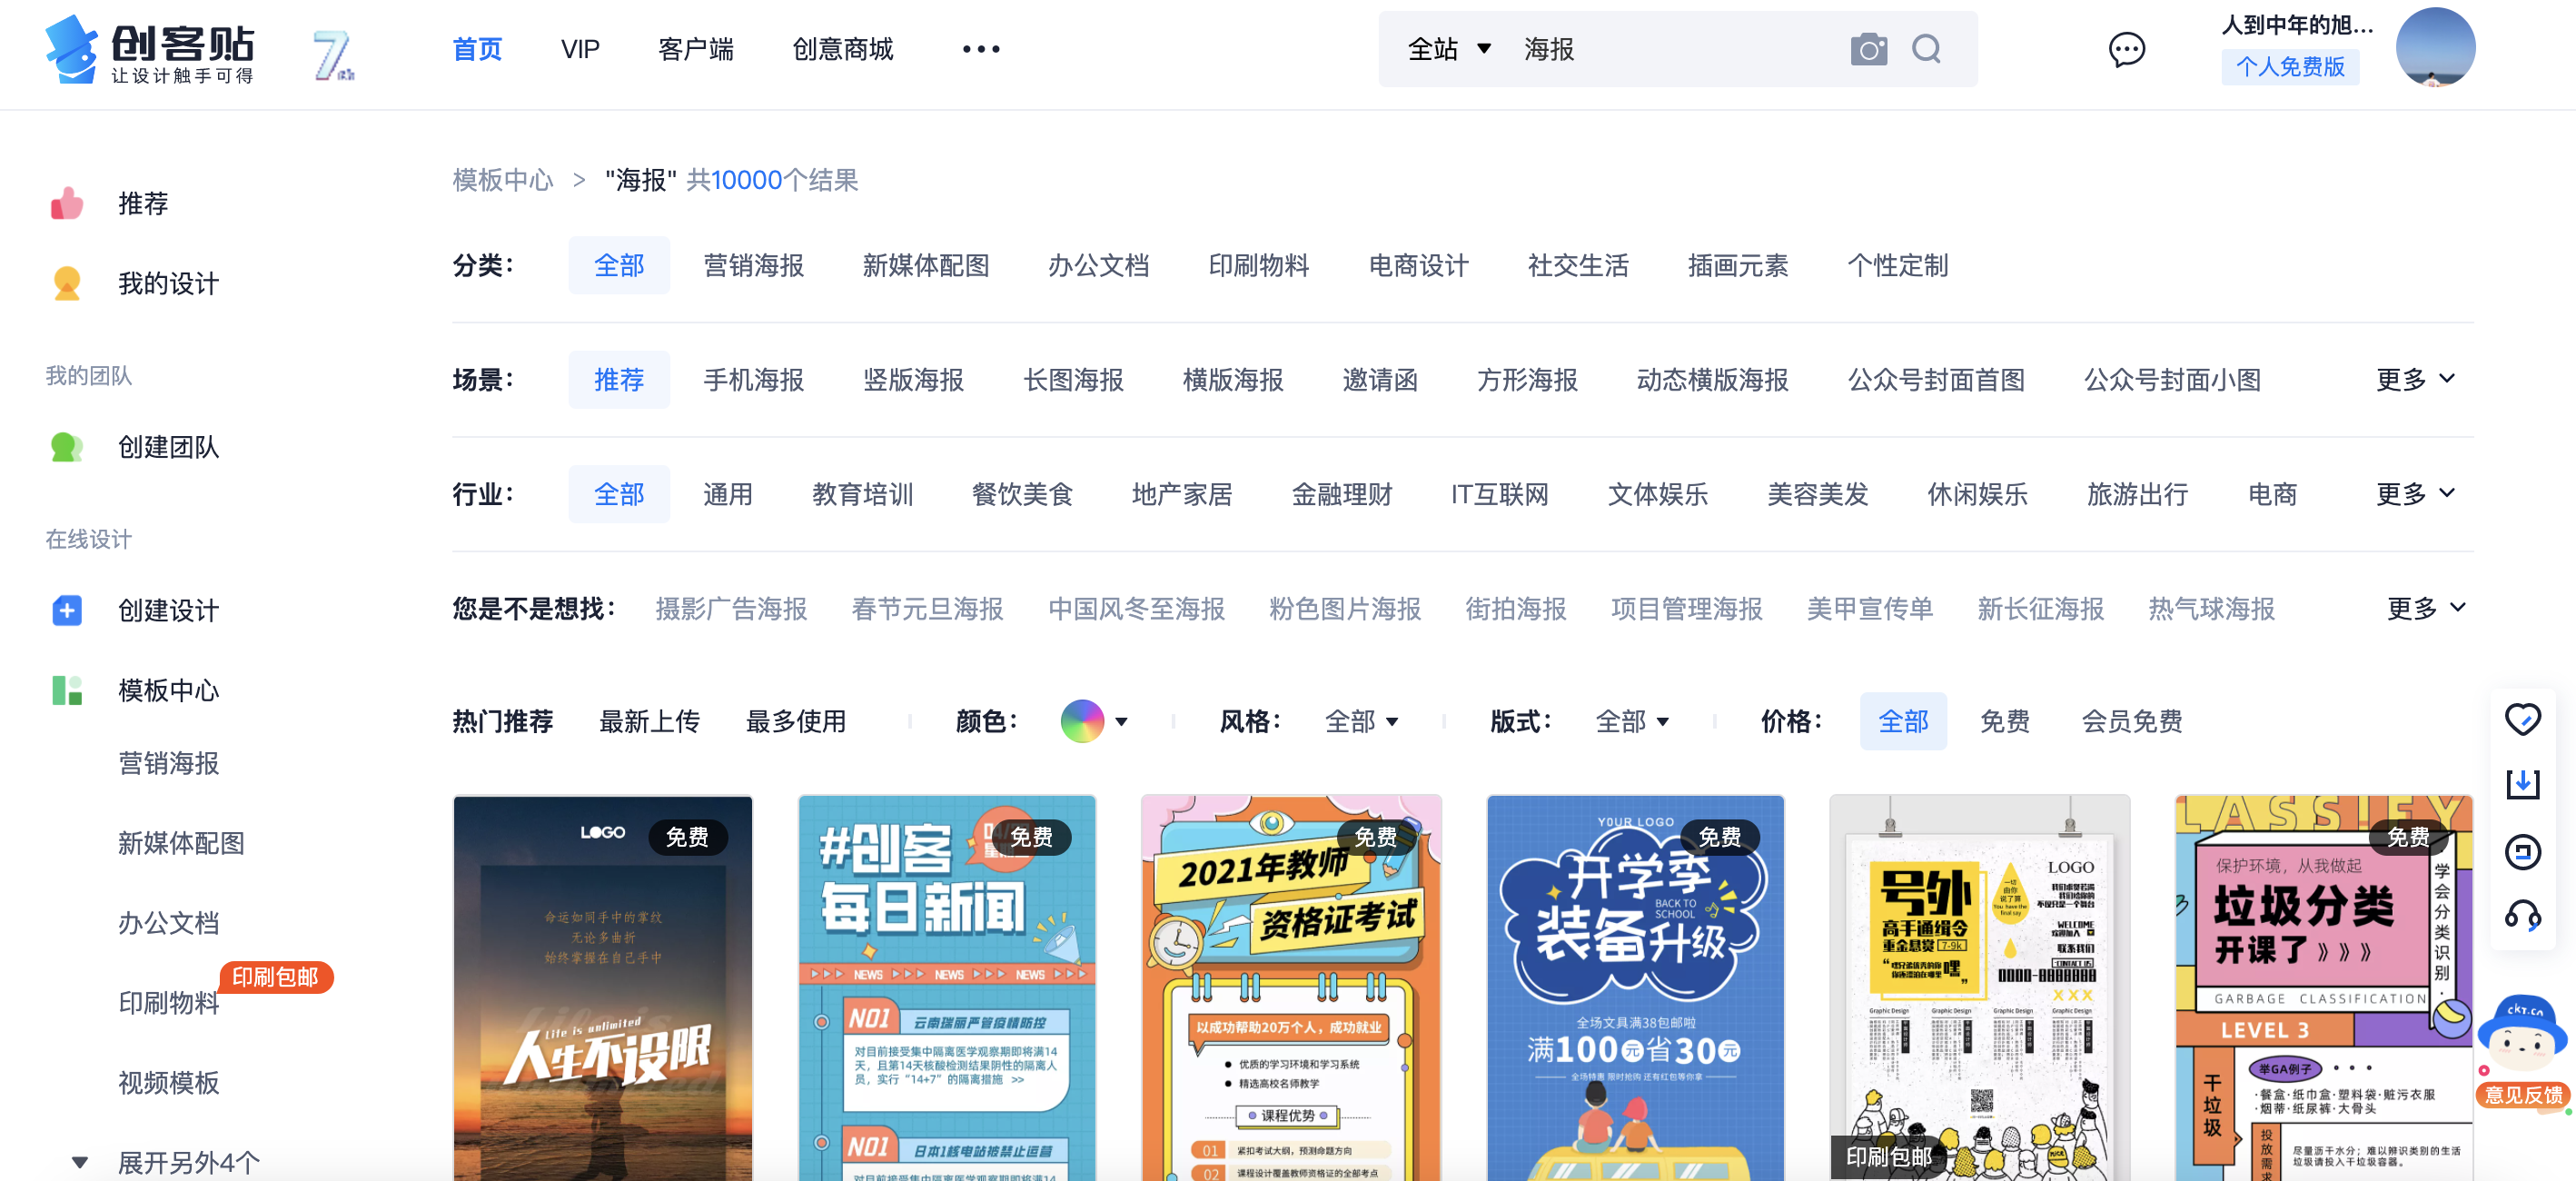Open the rainbow color filter swatch
2576x1181 pixels.
coord(1082,721)
